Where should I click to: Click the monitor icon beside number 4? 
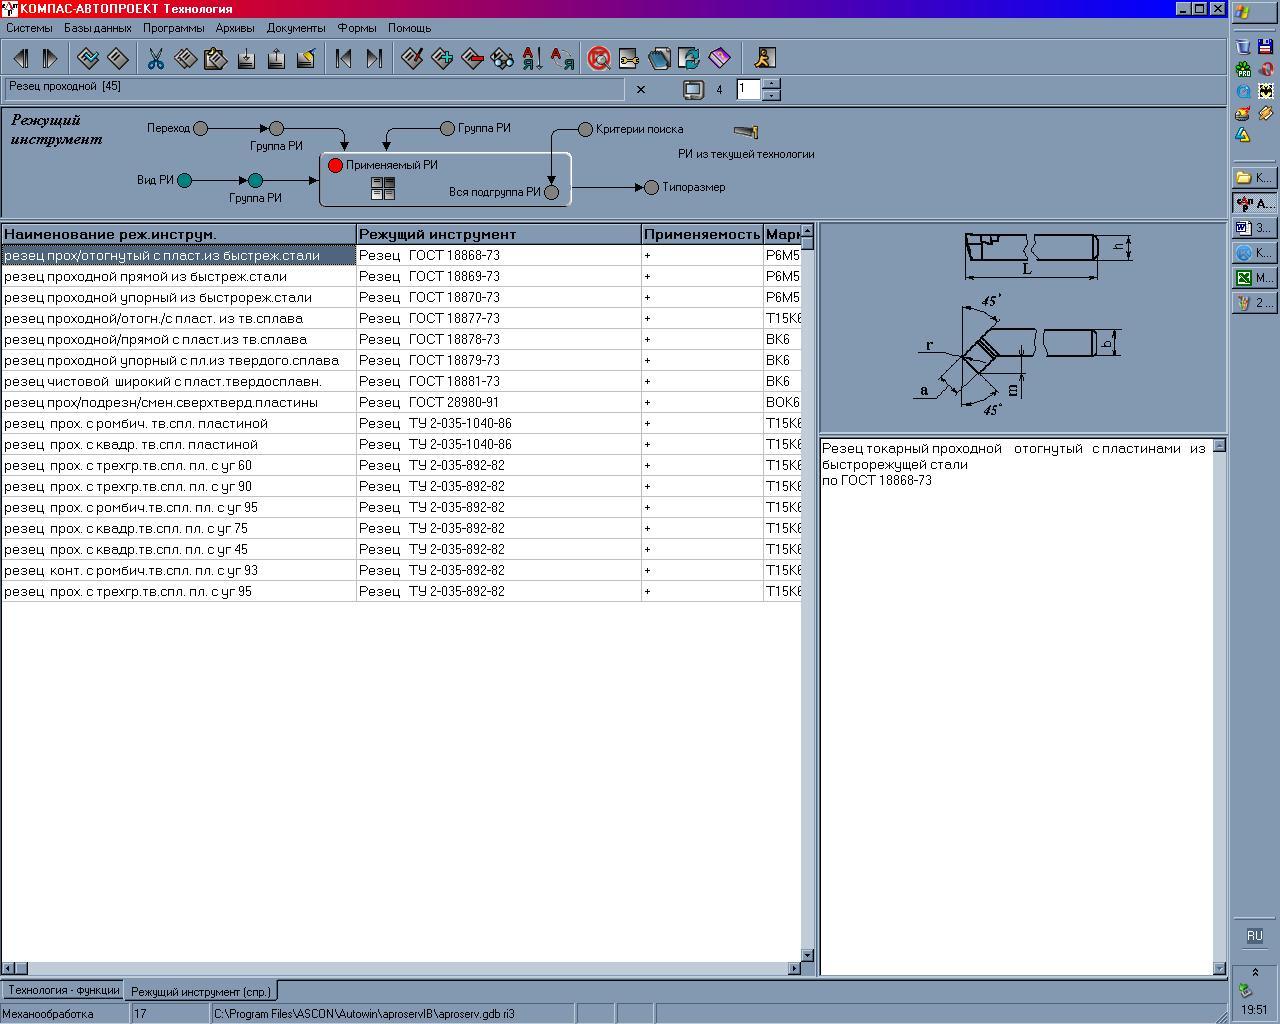693,90
